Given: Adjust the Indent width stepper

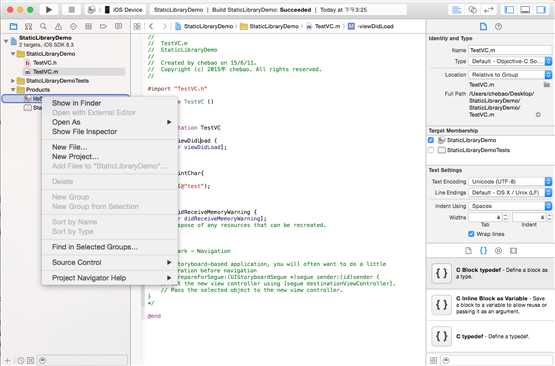Looking at the screenshot, I should (549, 217).
